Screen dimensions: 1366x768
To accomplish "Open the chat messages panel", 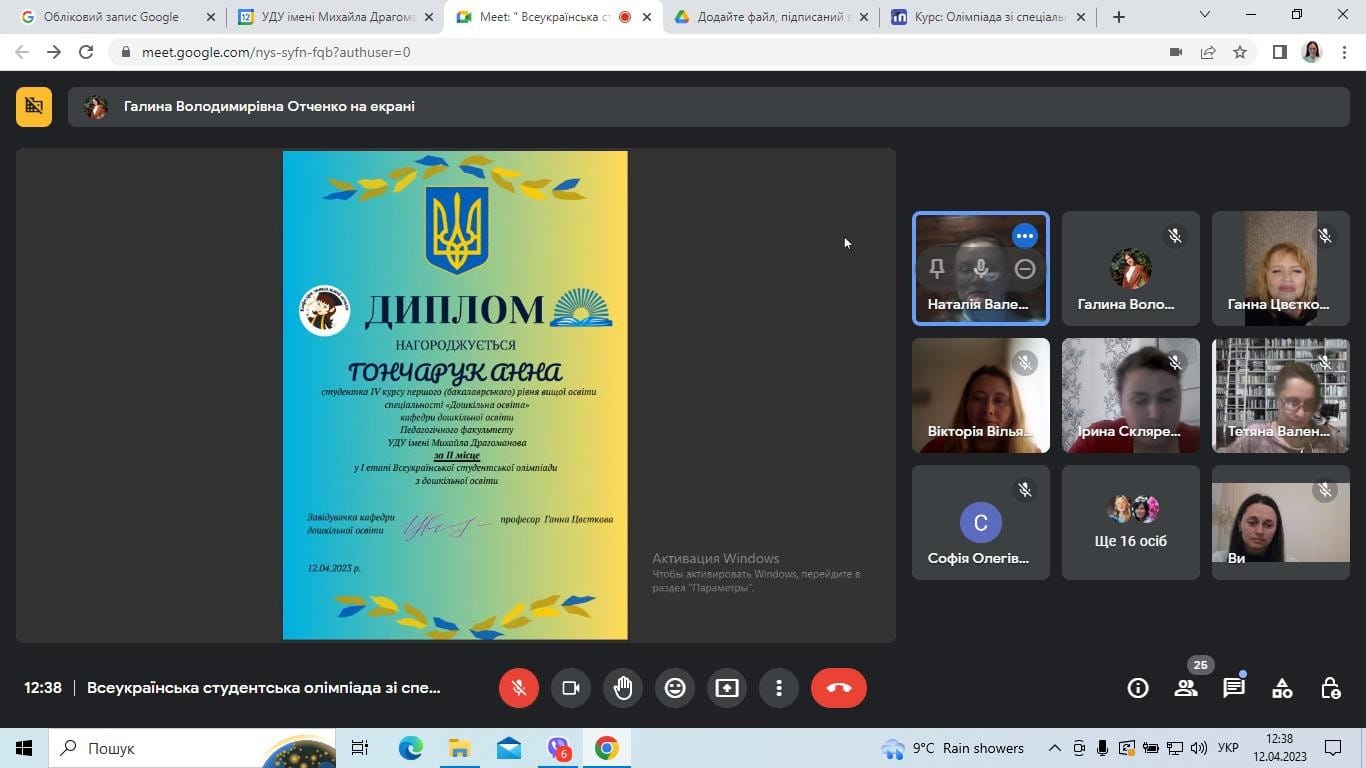I will point(1234,688).
